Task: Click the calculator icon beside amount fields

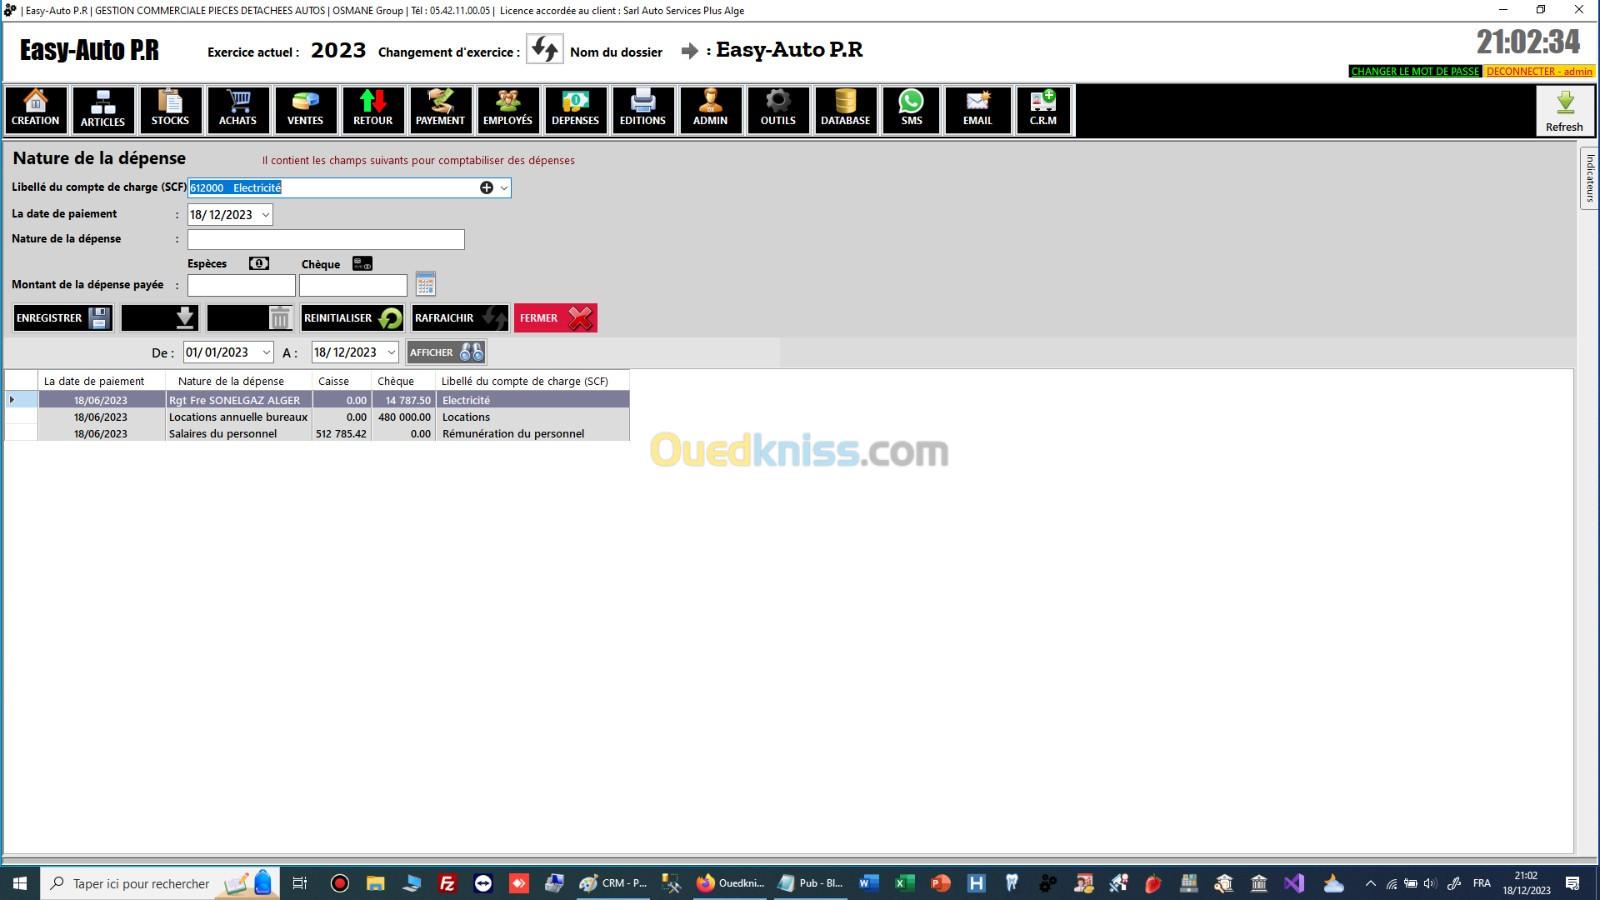Action: coord(426,284)
